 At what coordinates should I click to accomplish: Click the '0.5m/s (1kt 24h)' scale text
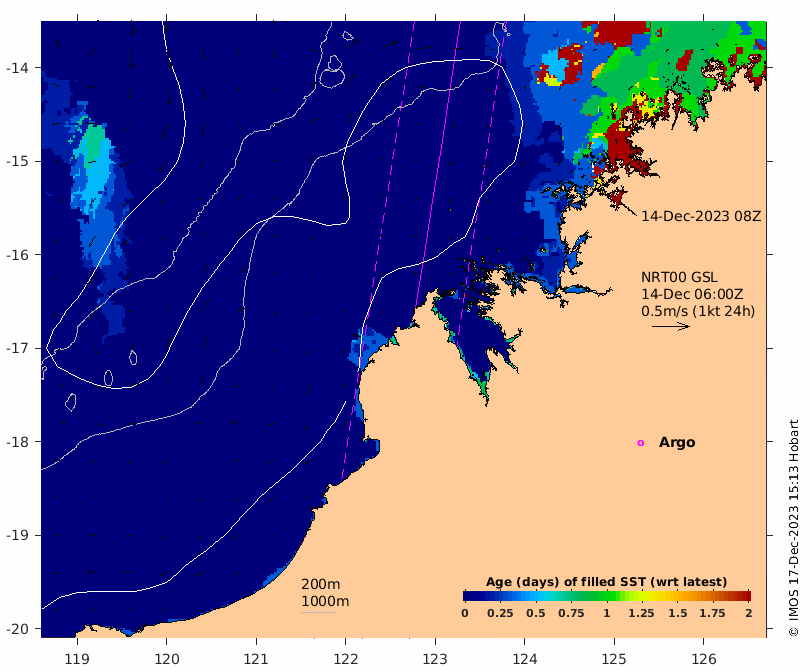pos(698,311)
